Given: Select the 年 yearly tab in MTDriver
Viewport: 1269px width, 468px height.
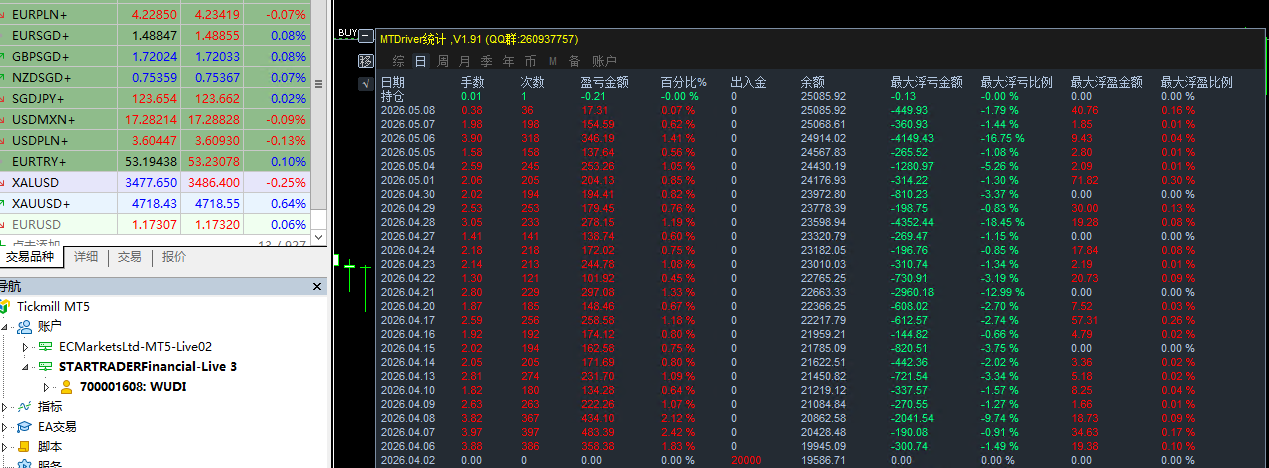Looking at the screenshot, I should coord(508,61).
